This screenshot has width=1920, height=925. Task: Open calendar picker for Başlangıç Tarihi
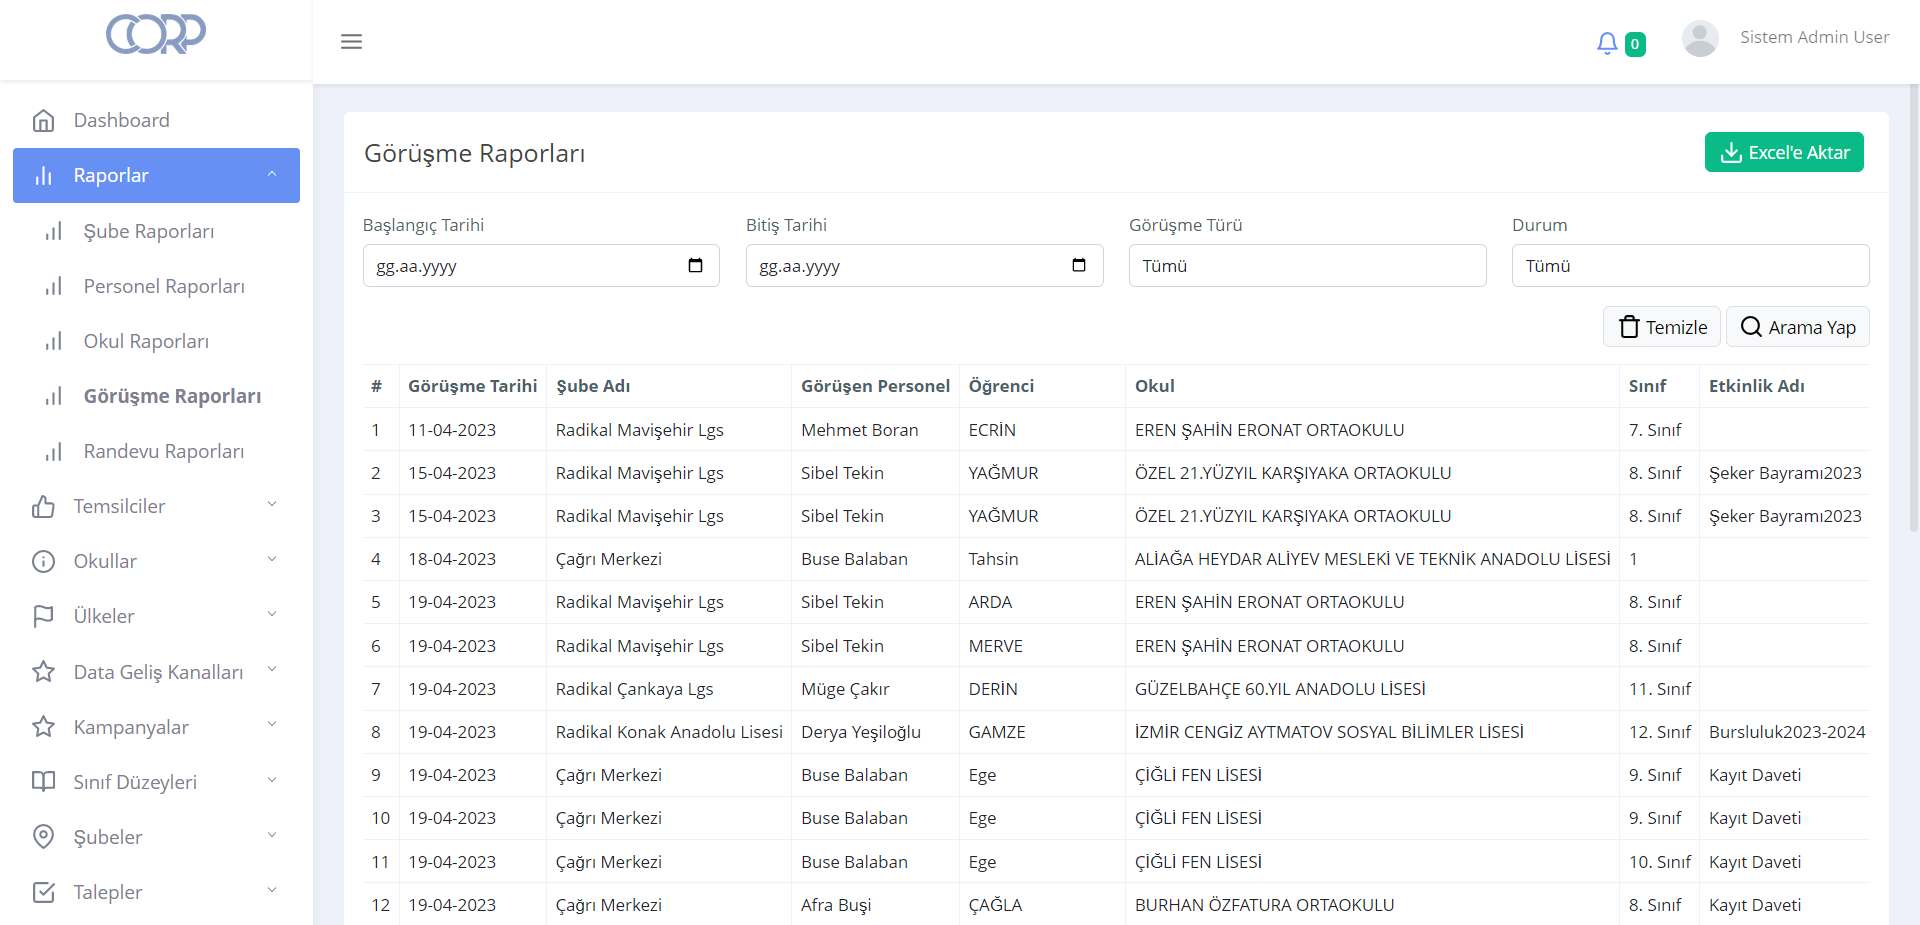(x=695, y=266)
